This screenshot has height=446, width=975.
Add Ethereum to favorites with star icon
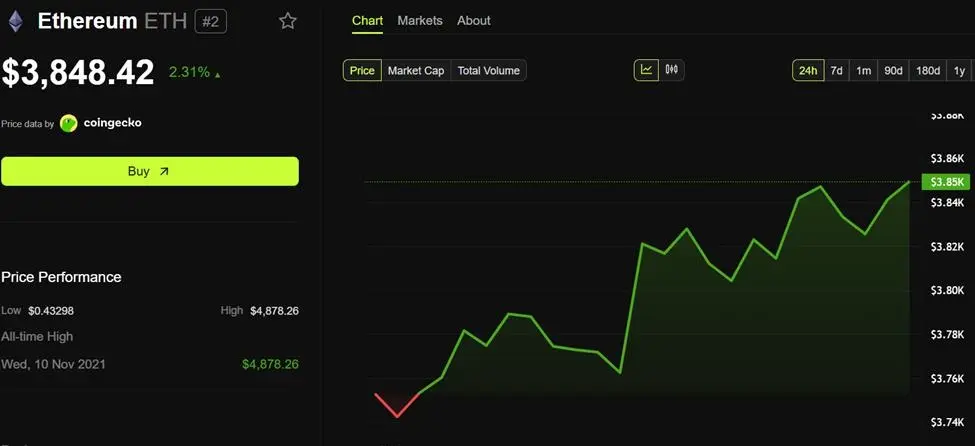pos(287,21)
